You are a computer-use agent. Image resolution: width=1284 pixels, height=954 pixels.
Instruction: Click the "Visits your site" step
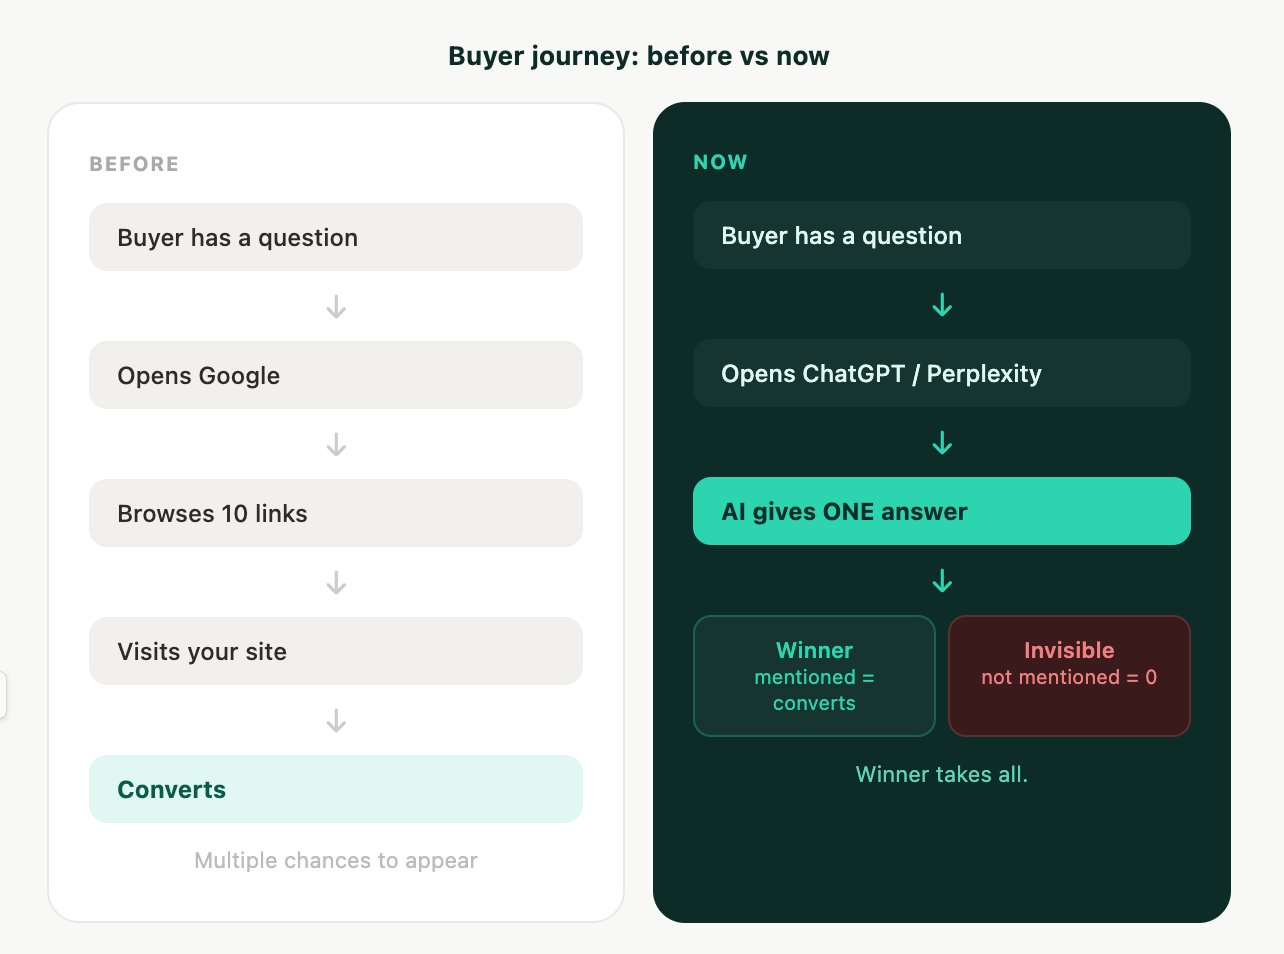(x=336, y=651)
